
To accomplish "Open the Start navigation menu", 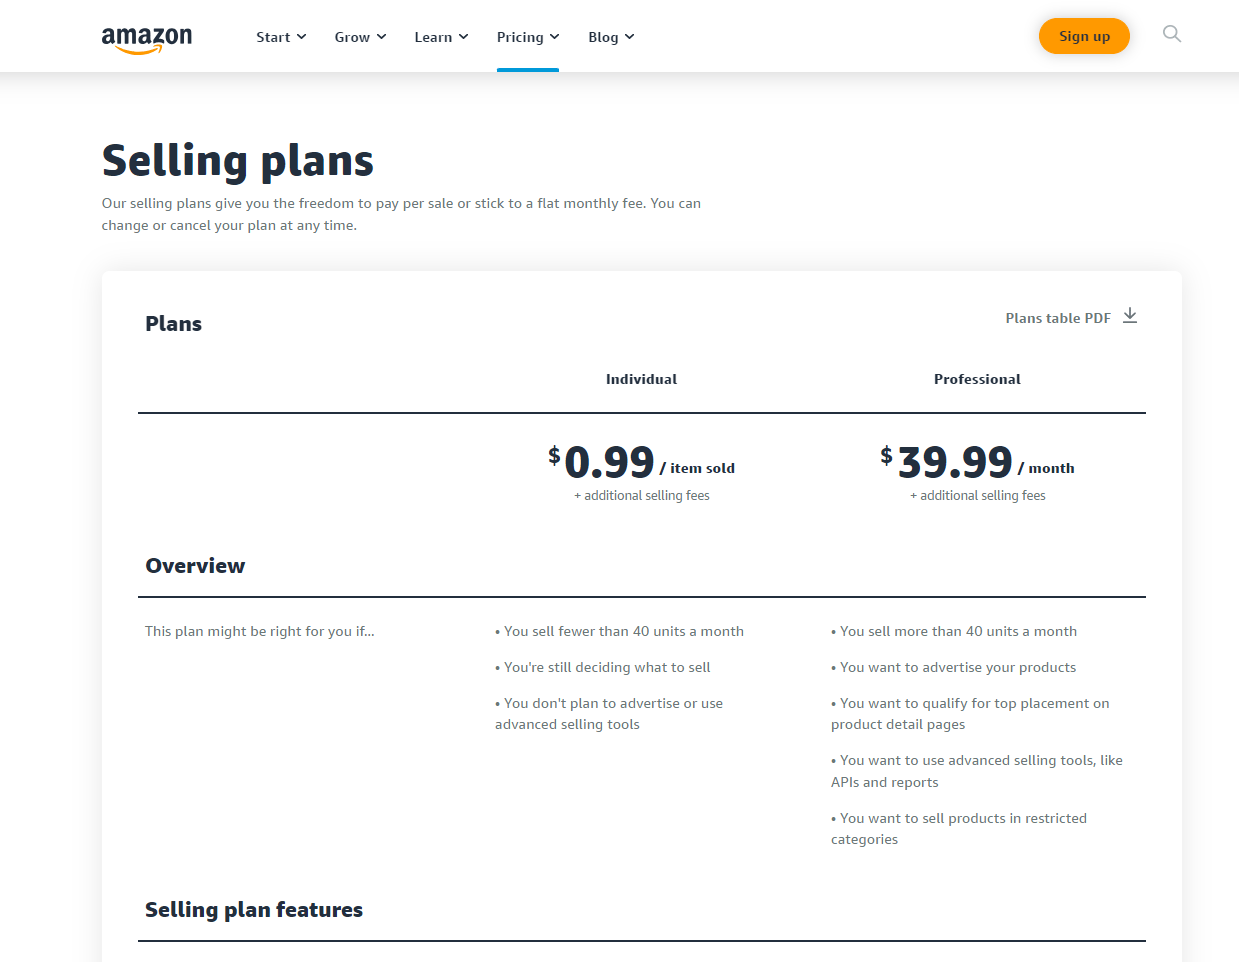I will tap(273, 37).
